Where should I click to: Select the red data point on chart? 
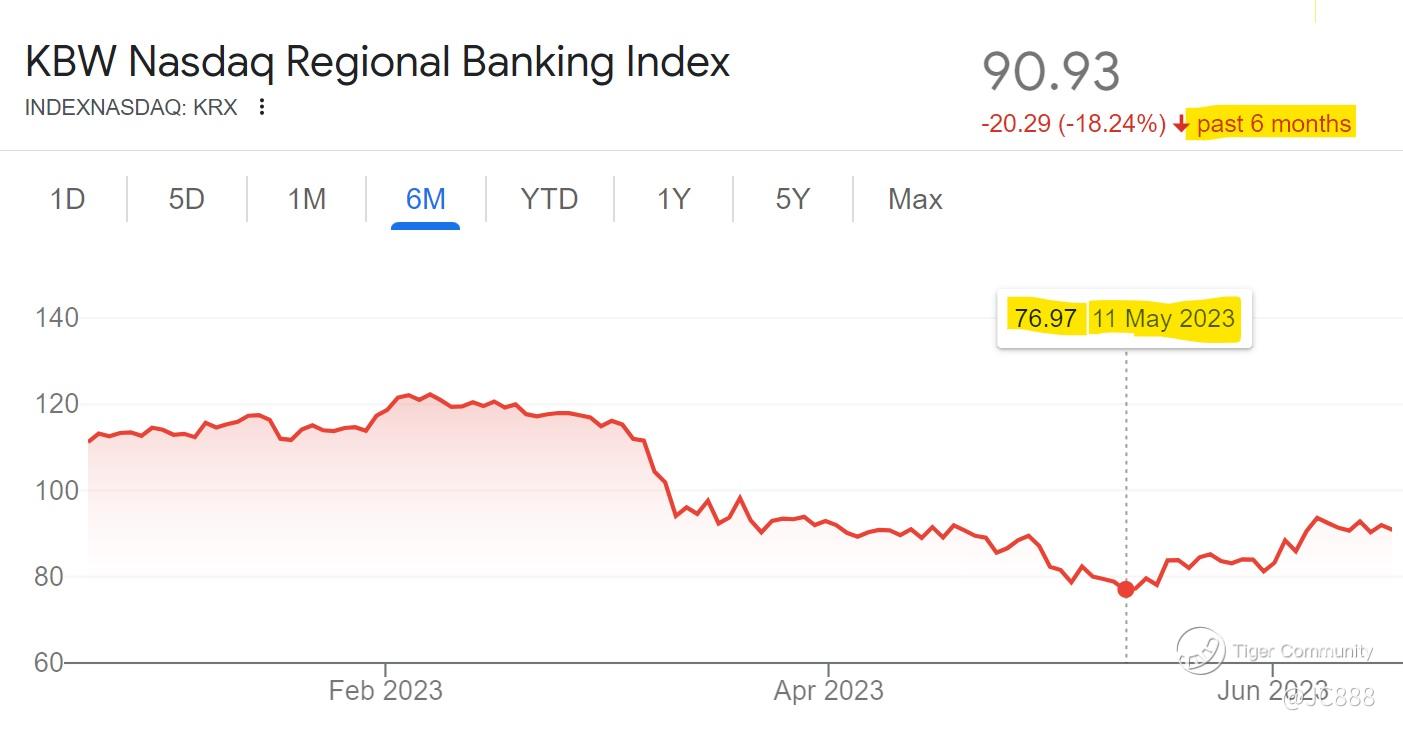pyautogui.click(x=1126, y=589)
